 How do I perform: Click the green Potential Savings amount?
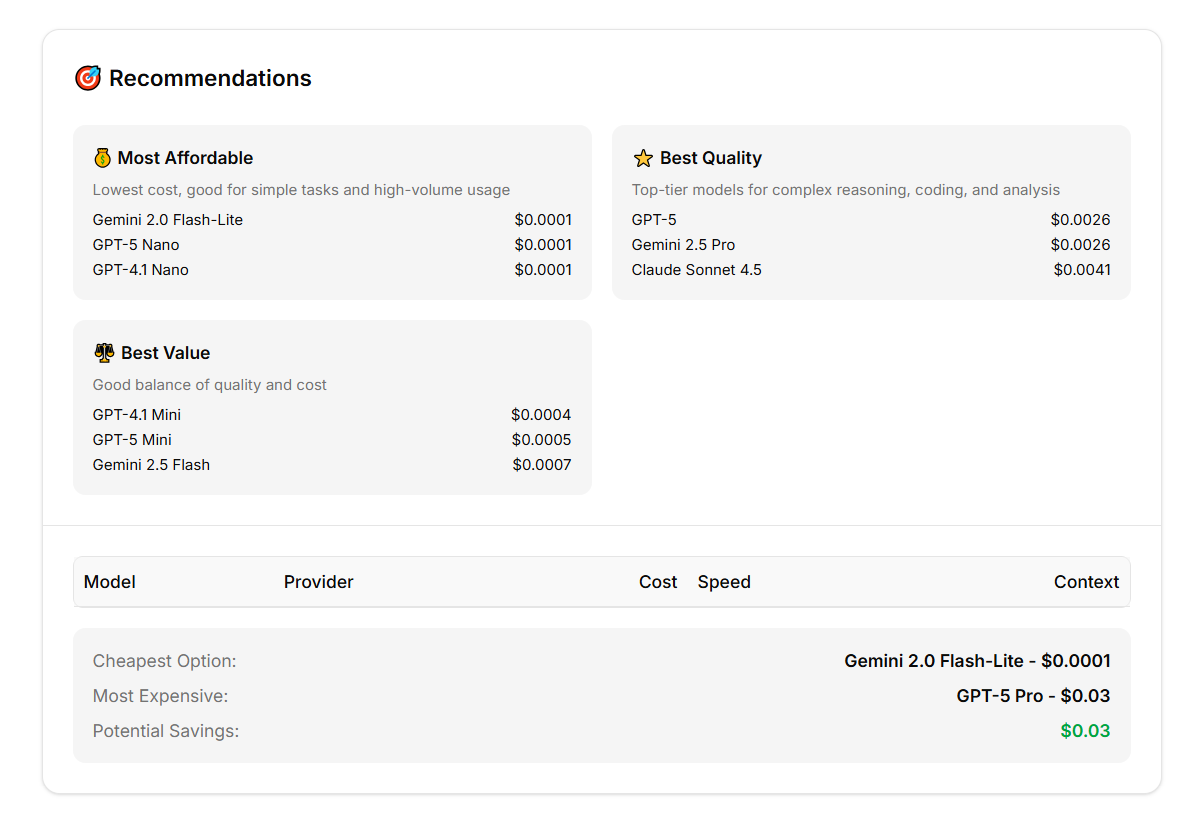(1084, 730)
